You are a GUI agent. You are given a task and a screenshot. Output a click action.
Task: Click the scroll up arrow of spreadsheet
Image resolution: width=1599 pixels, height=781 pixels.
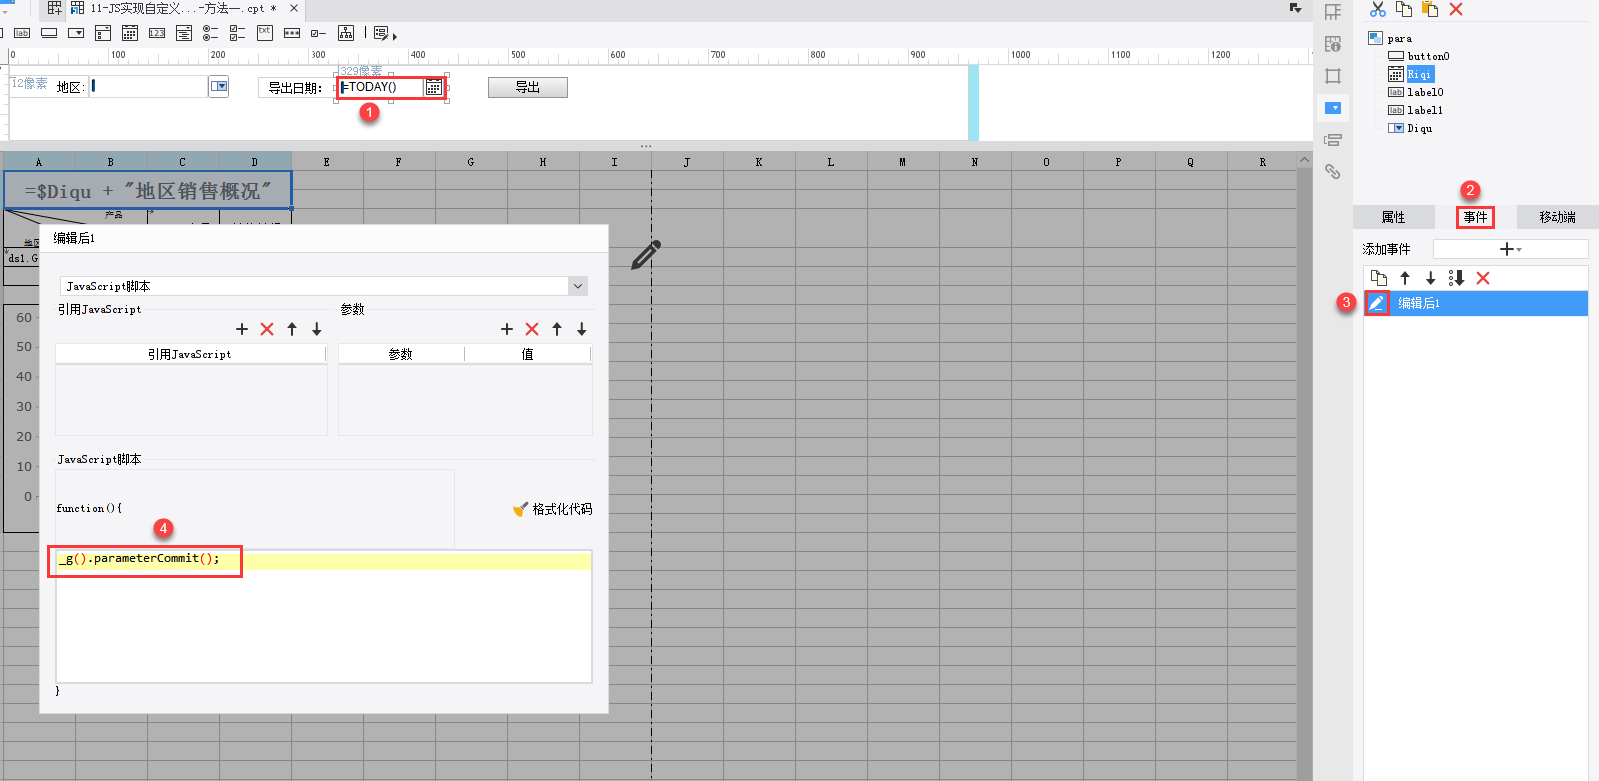click(x=1304, y=161)
